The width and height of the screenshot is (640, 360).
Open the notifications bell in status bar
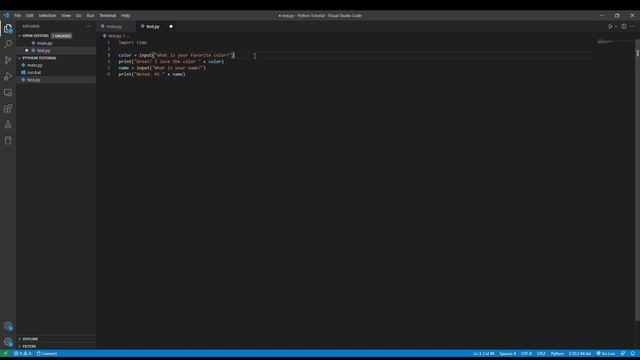[633, 354]
